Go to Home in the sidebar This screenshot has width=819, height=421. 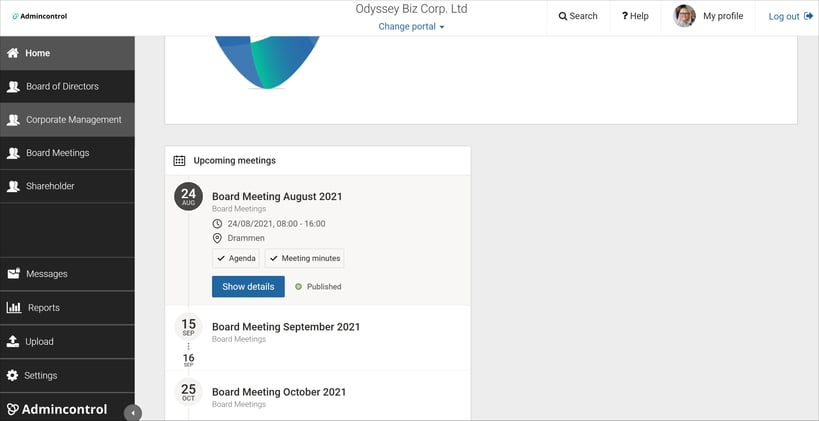pos(67,53)
